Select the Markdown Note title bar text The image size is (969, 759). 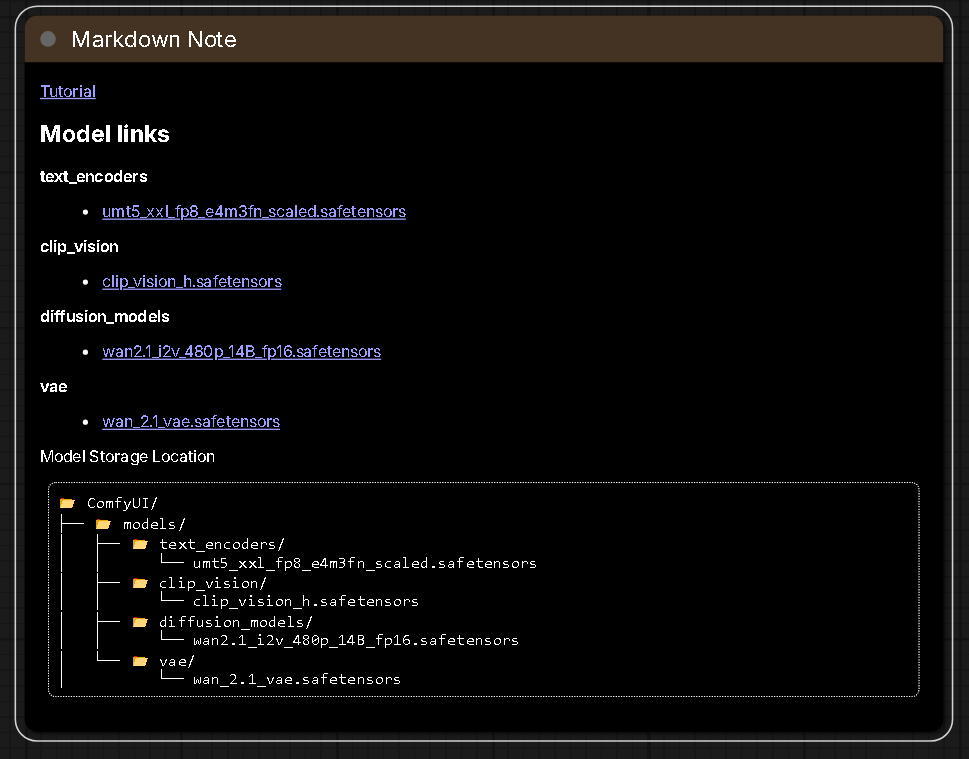pyautogui.click(x=154, y=40)
